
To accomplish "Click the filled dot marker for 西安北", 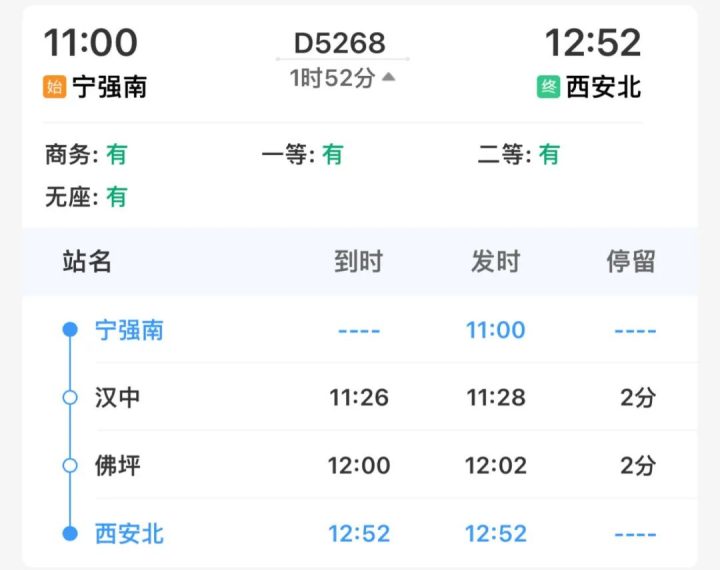I will 70,533.
